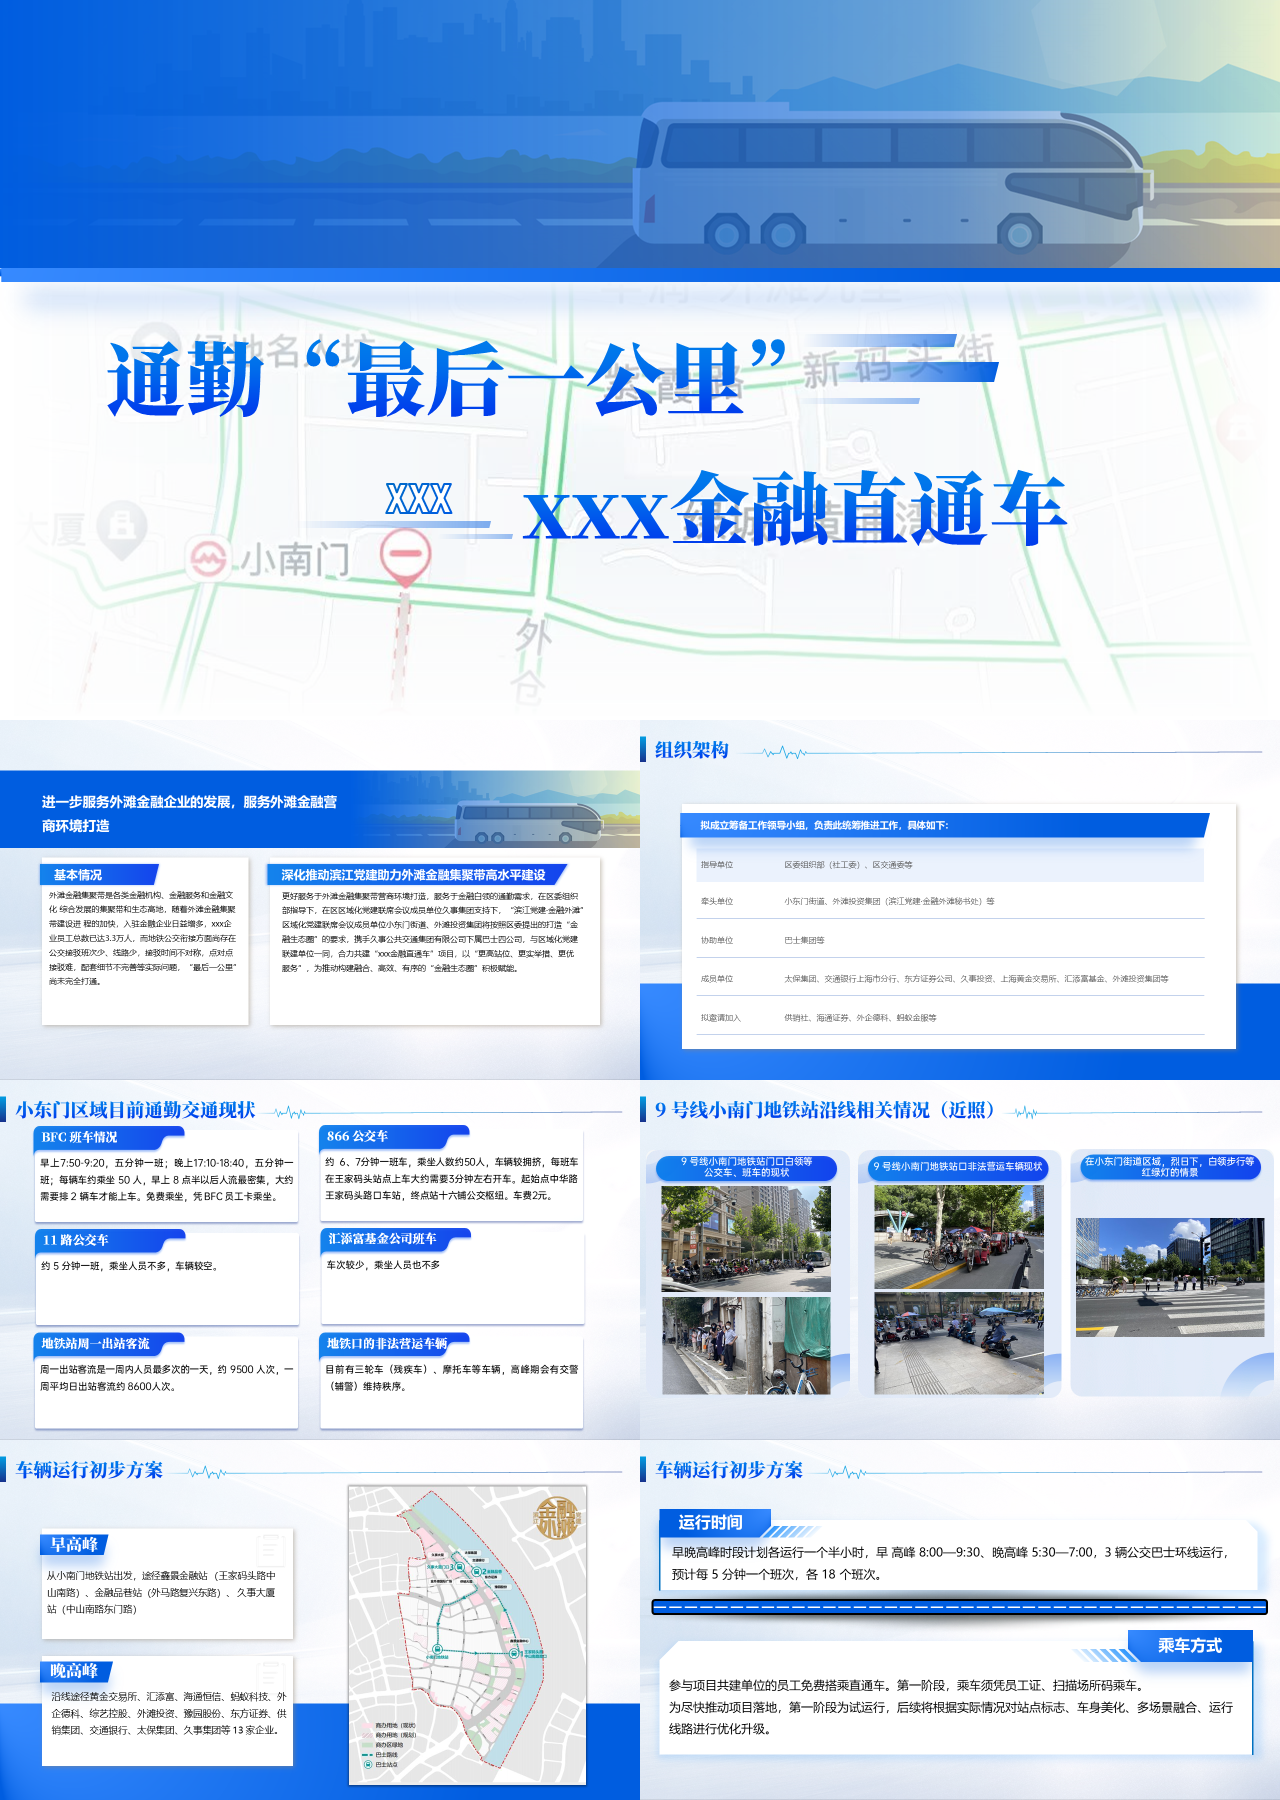This screenshot has width=1280, height=1800.
Task: Click the 11路公交车 card label
Action: 75,1240
